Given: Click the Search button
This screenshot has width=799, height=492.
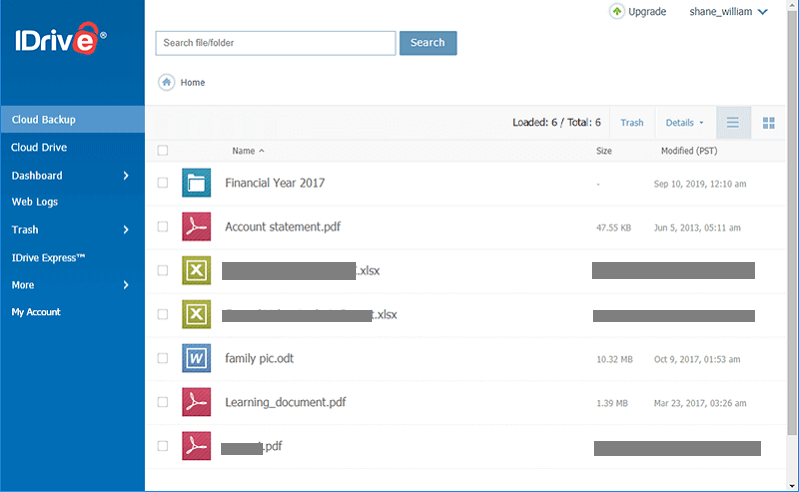Looking at the screenshot, I should 428,43.
